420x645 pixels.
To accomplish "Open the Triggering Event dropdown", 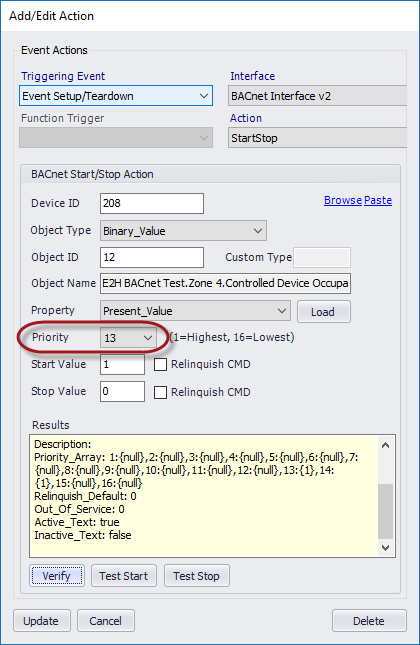I will coord(116,96).
